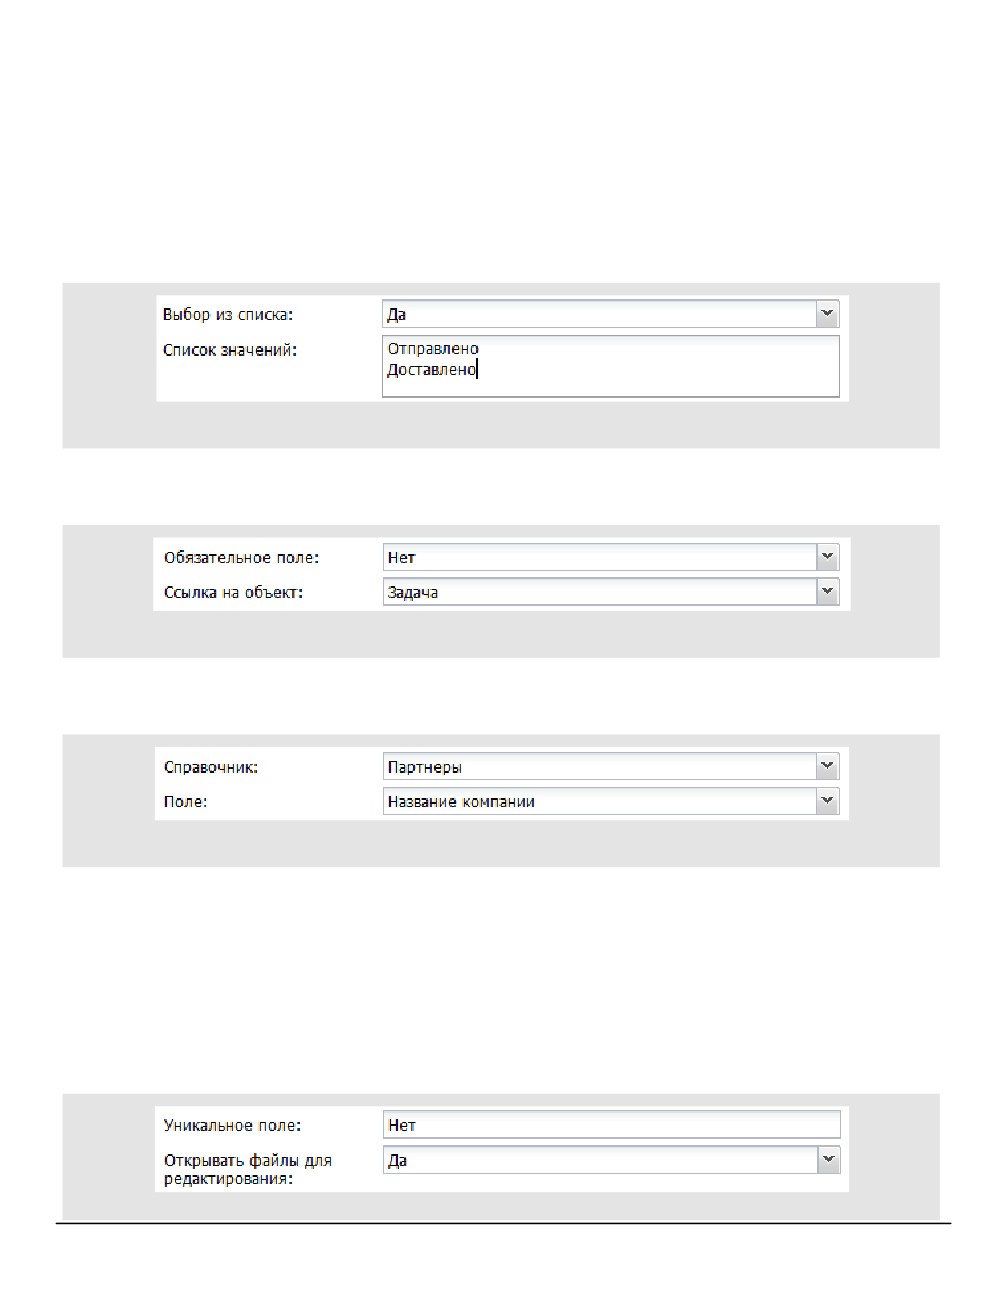The image size is (1004, 1300).
Task: Expand the Справочник dropdown arrow
Action: pos(827,767)
